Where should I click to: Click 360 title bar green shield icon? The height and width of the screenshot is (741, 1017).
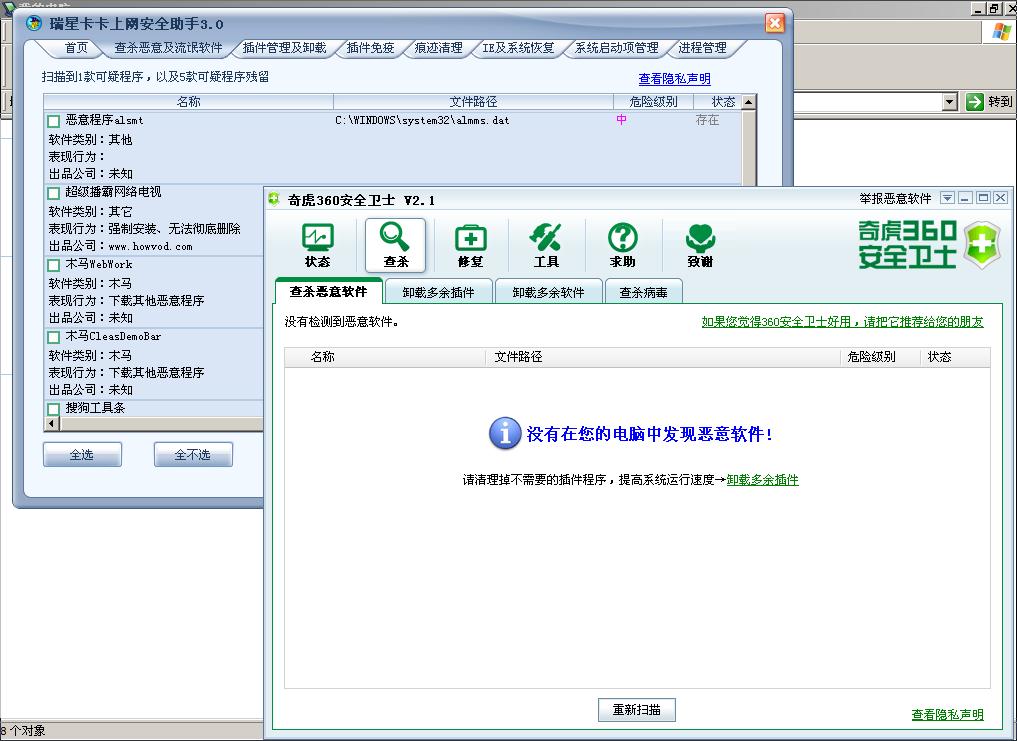click(274, 199)
